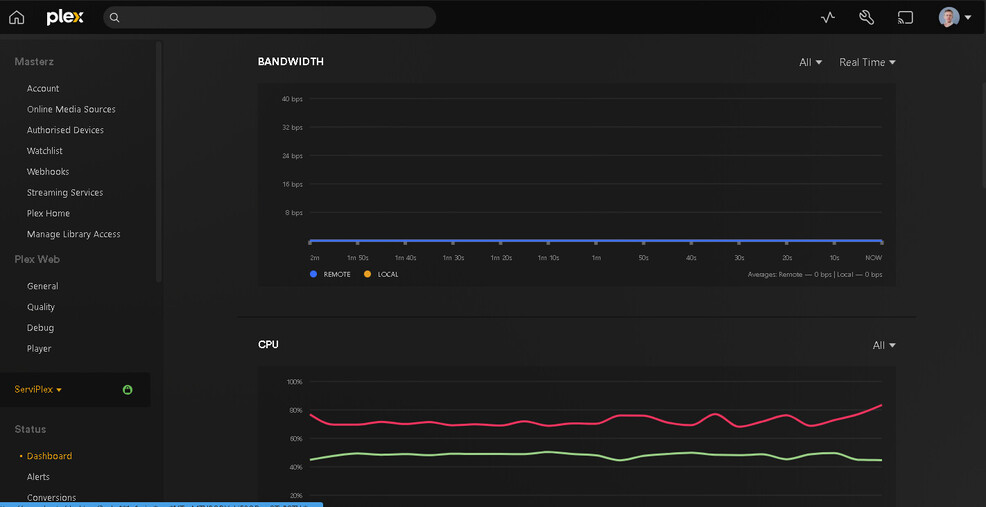Click the 'Masterz' section heading
This screenshot has width=986, height=507.
[x=34, y=62]
